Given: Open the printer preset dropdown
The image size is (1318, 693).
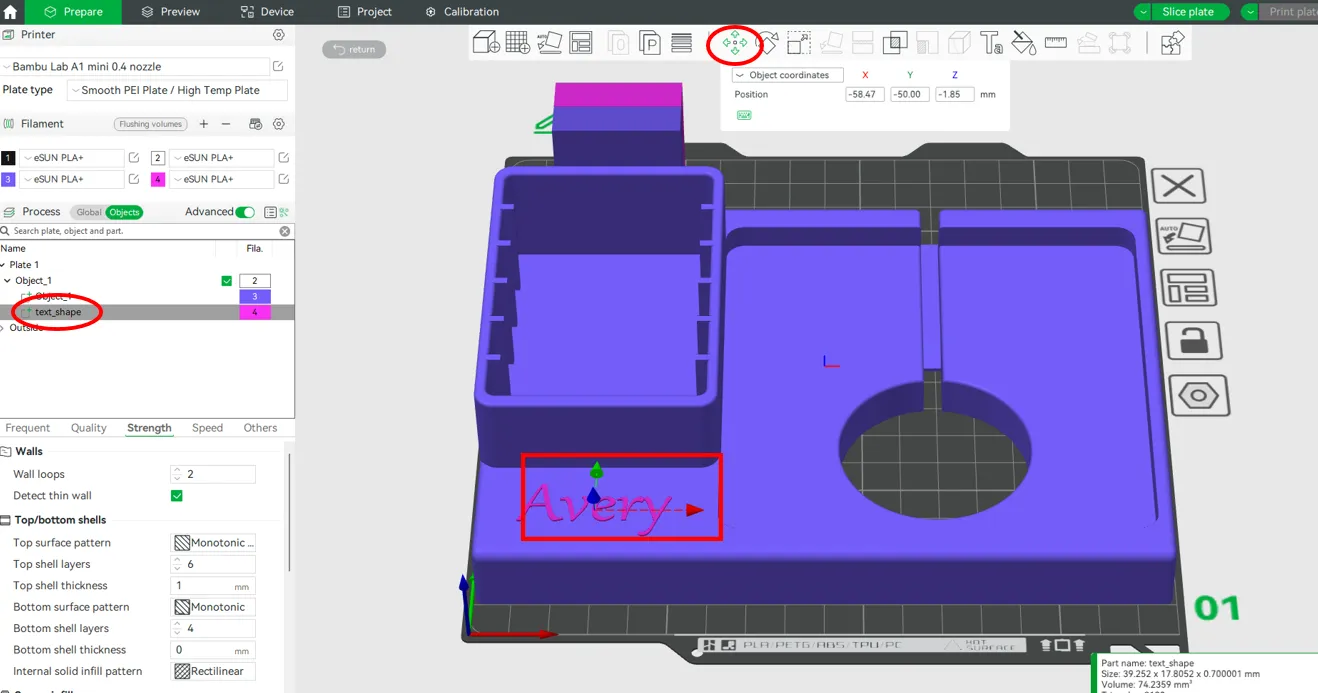Looking at the screenshot, I should (x=135, y=67).
